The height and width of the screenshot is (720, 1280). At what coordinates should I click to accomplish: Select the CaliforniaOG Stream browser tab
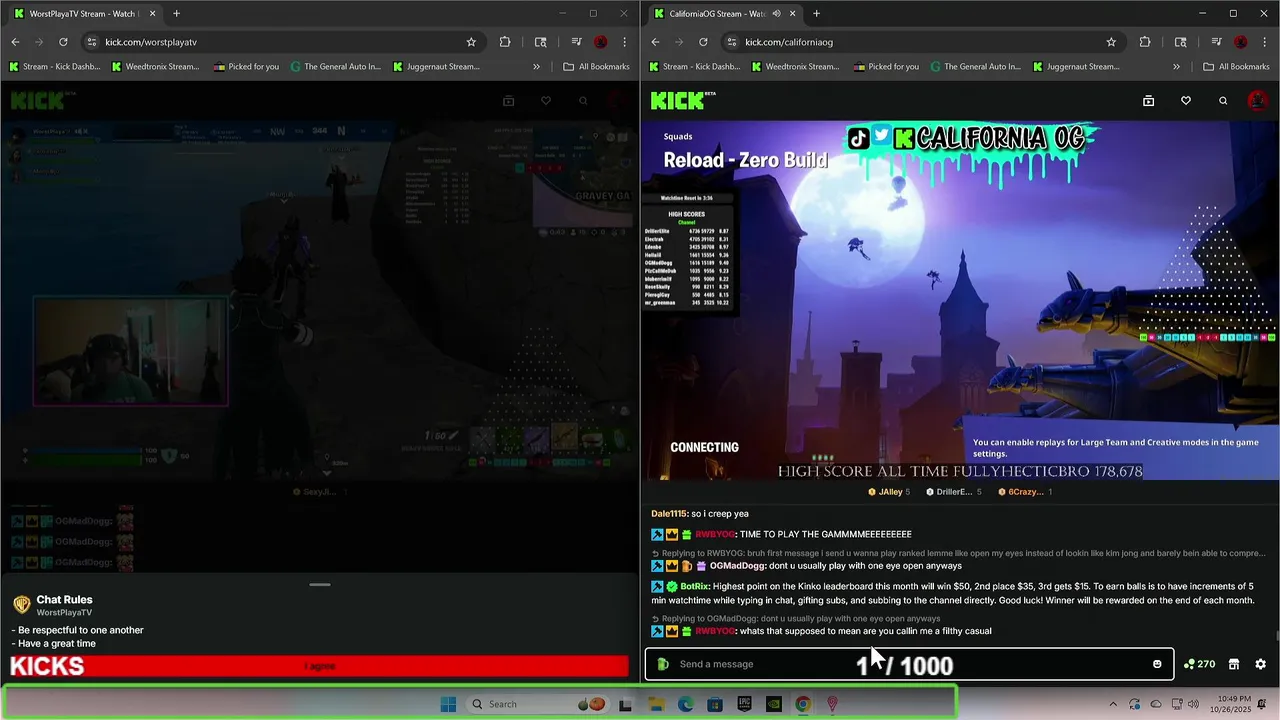[x=725, y=14]
